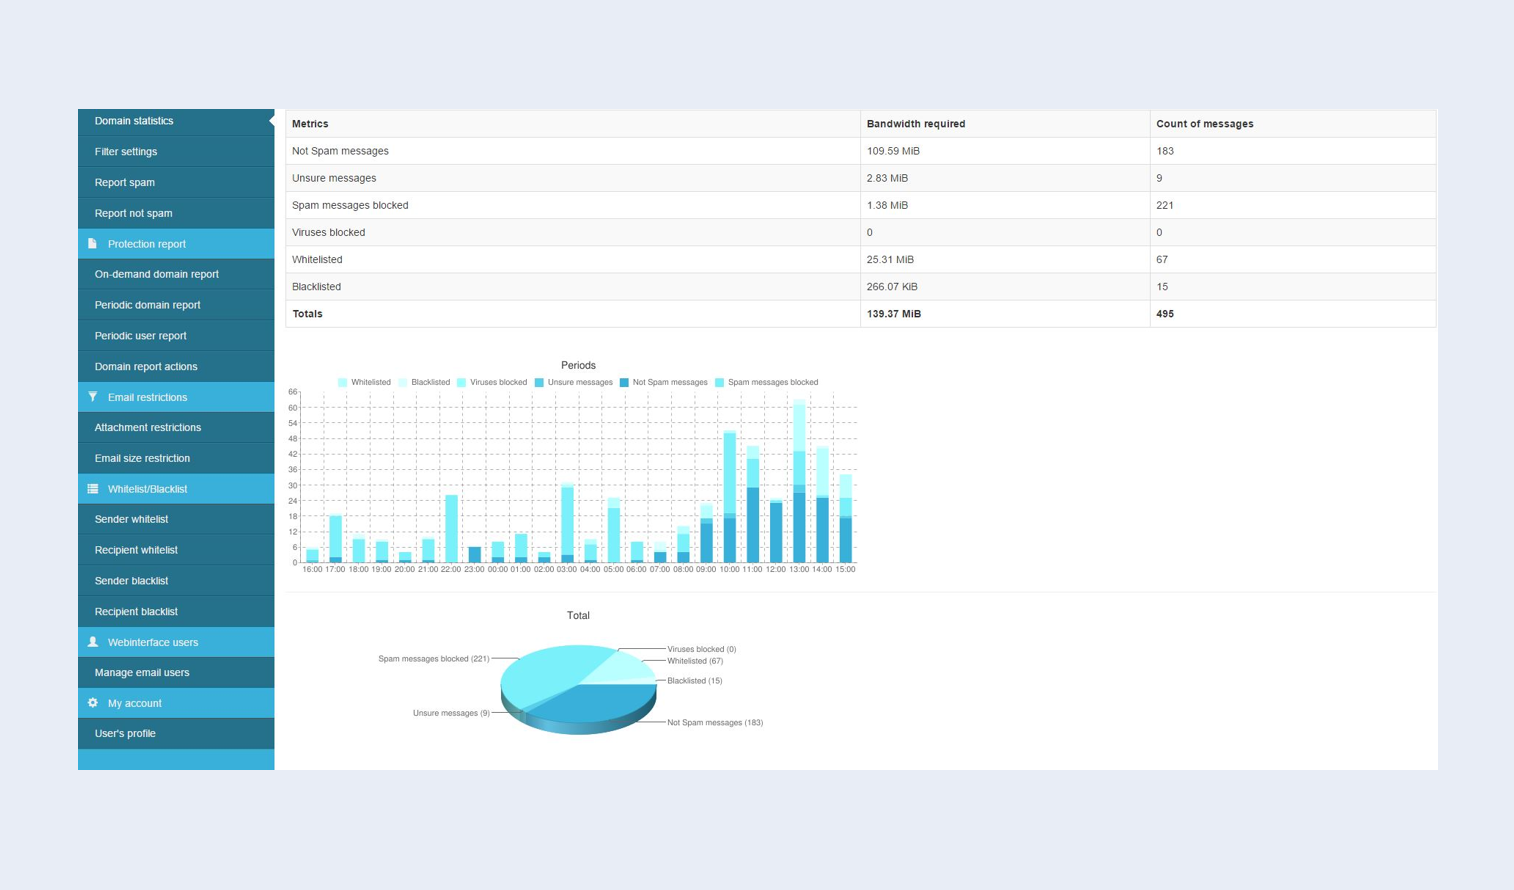Go to Report spam
The width and height of the screenshot is (1514, 890).
[176, 183]
